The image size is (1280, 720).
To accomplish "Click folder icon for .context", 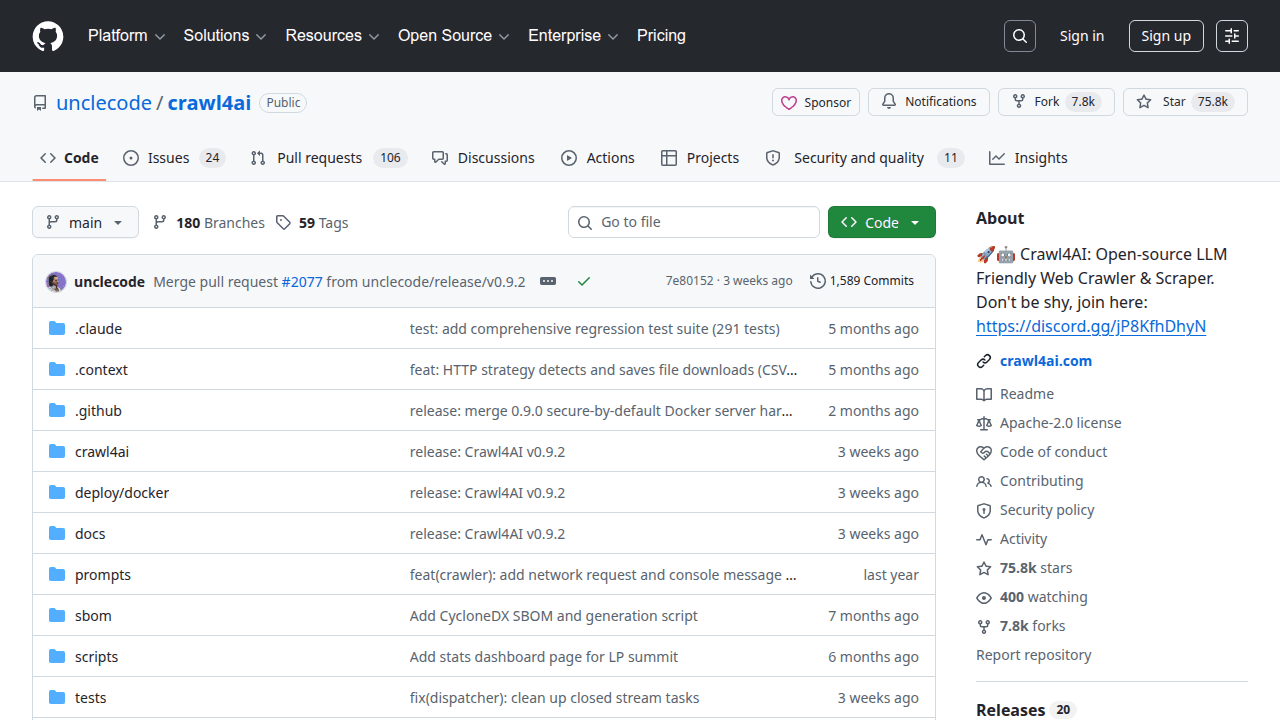I will 57,369.
